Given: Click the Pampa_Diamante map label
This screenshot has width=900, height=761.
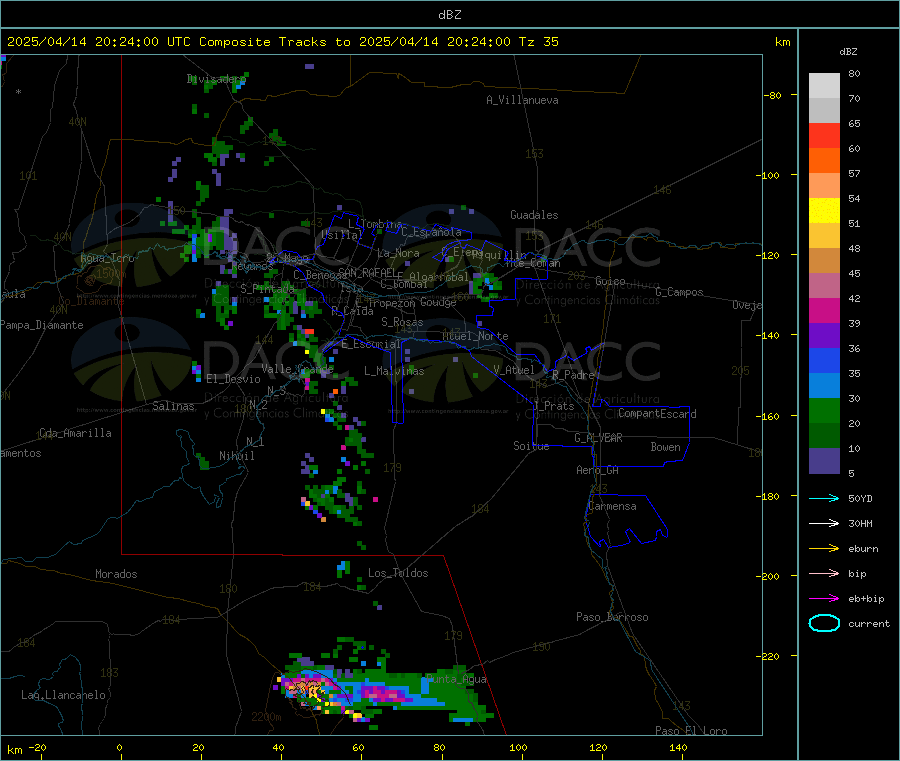Looking at the screenshot, I should click(42, 325).
